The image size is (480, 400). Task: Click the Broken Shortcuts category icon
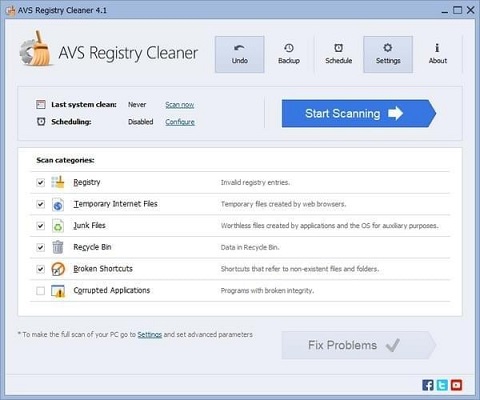click(x=58, y=269)
